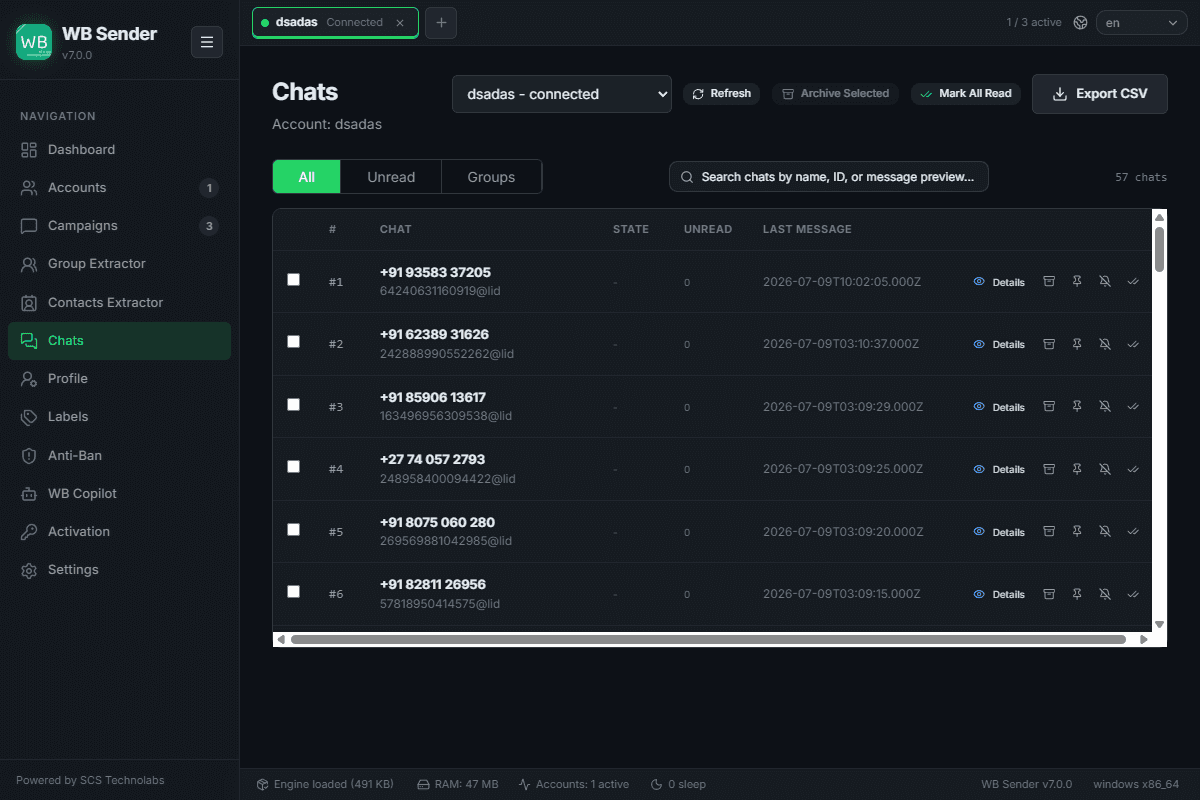Toggle the sidebar hamburger menu button
The image size is (1200, 800).
pos(207,42)
